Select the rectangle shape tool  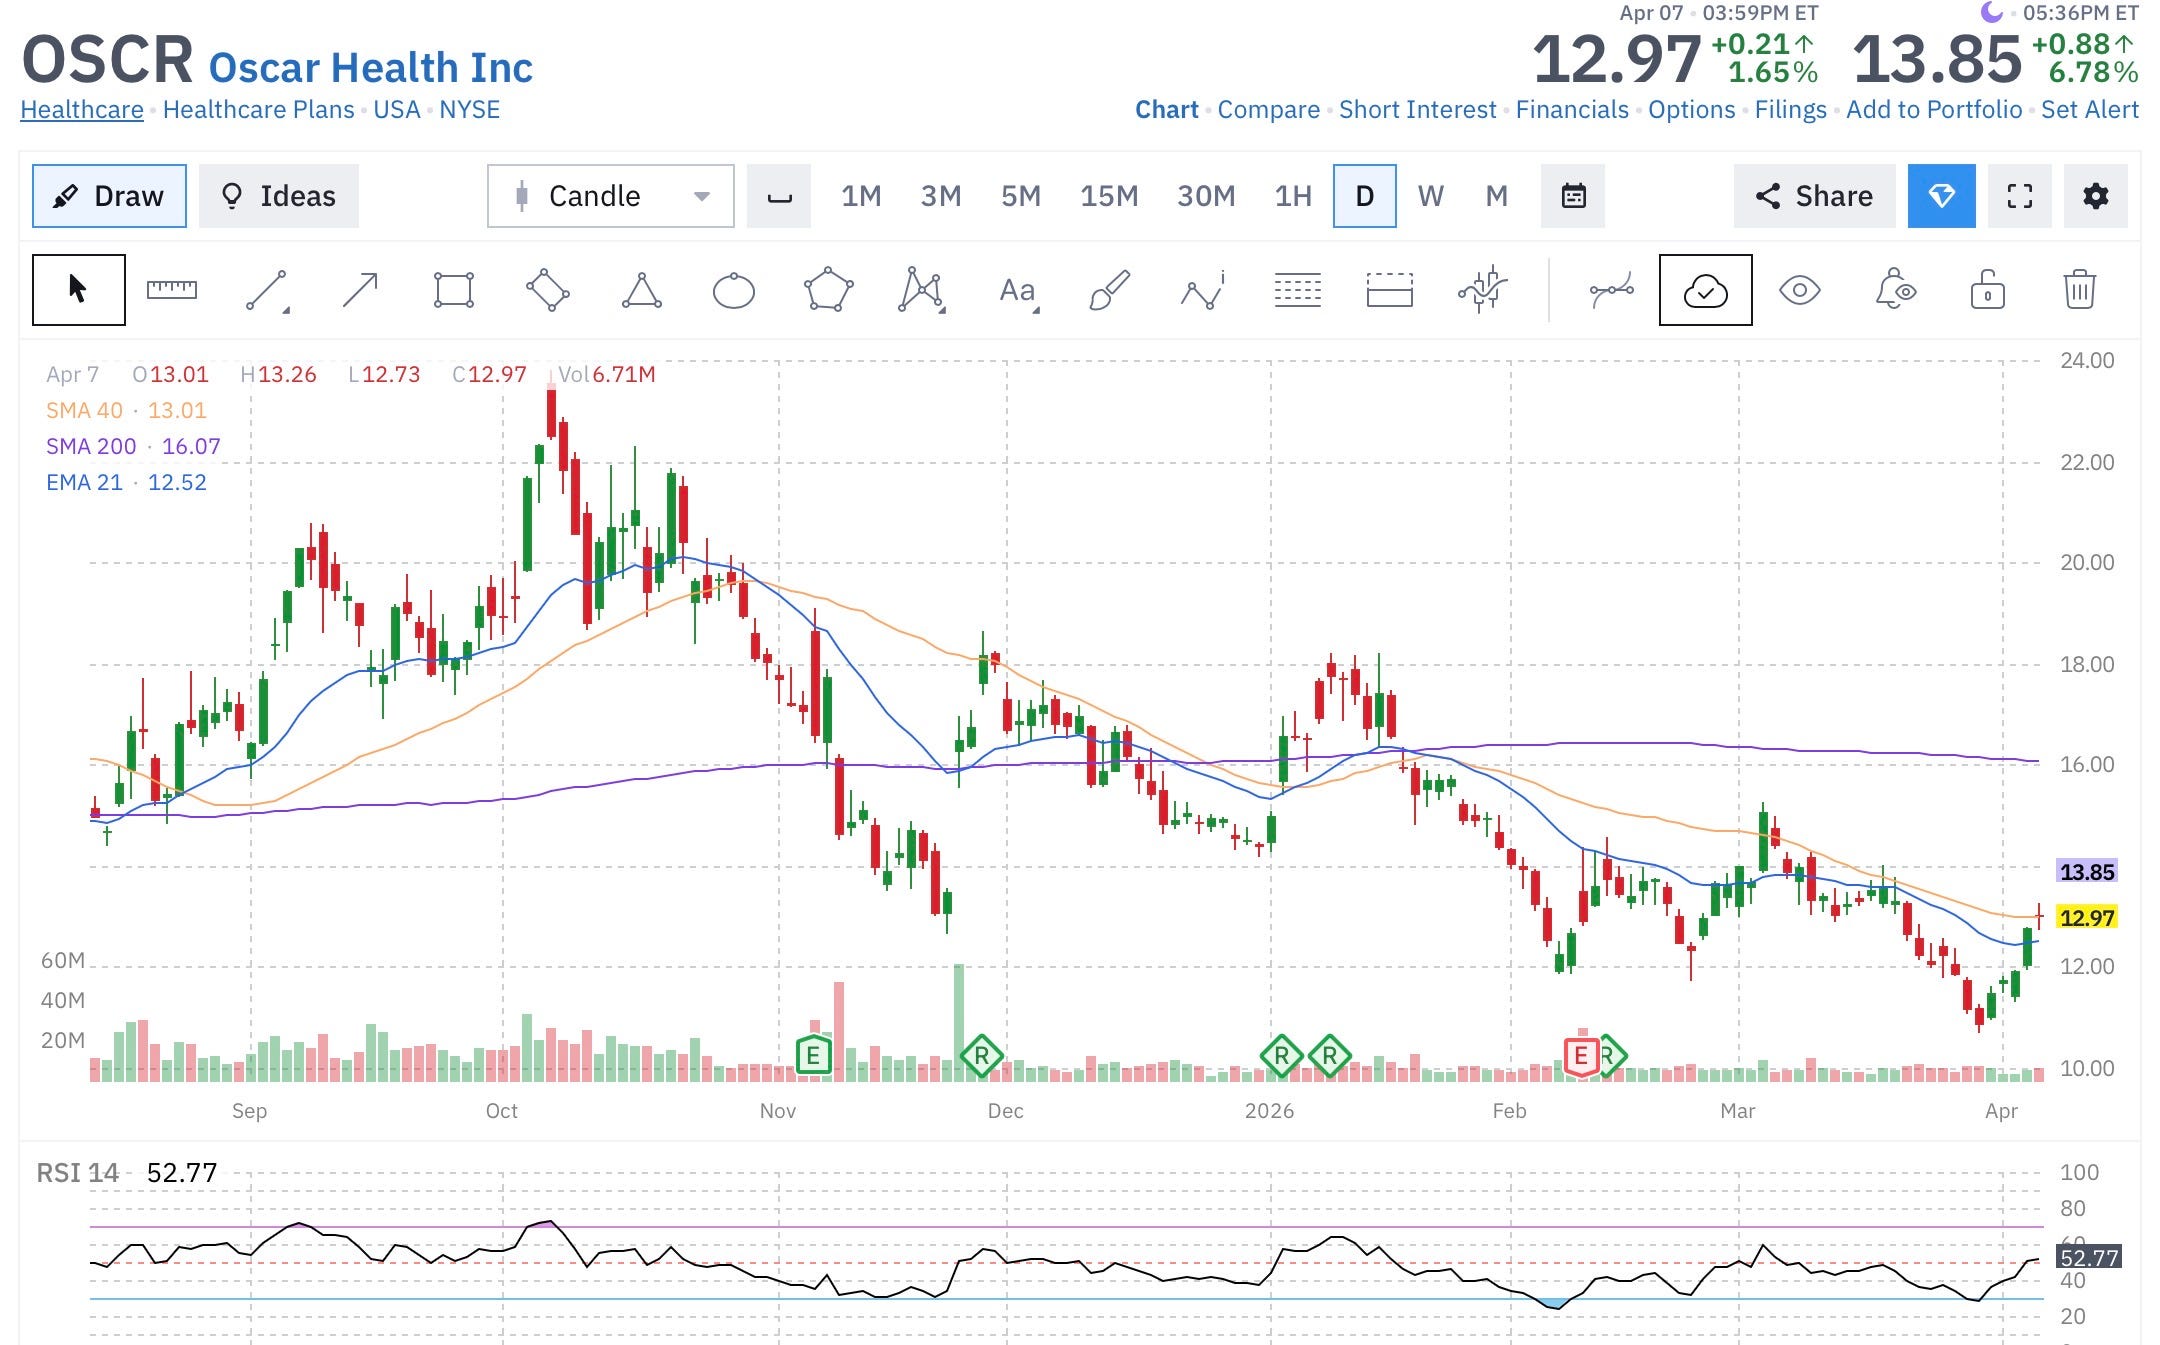[x=454, y=290]
